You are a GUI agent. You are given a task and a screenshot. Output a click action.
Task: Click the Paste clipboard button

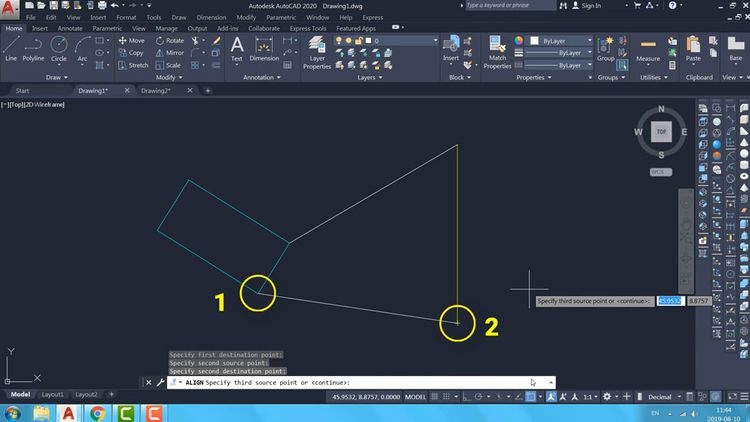click(x=693, y=49)
